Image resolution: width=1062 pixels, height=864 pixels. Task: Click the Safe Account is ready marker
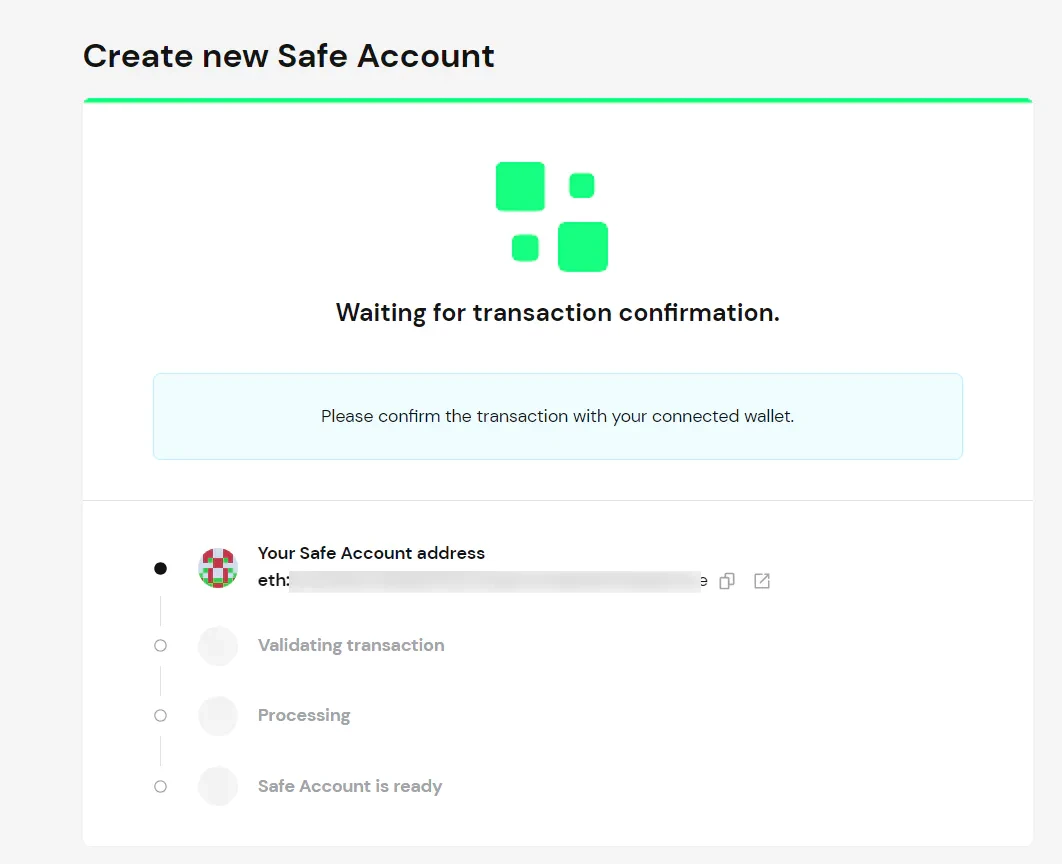click(x=160, y=787)
